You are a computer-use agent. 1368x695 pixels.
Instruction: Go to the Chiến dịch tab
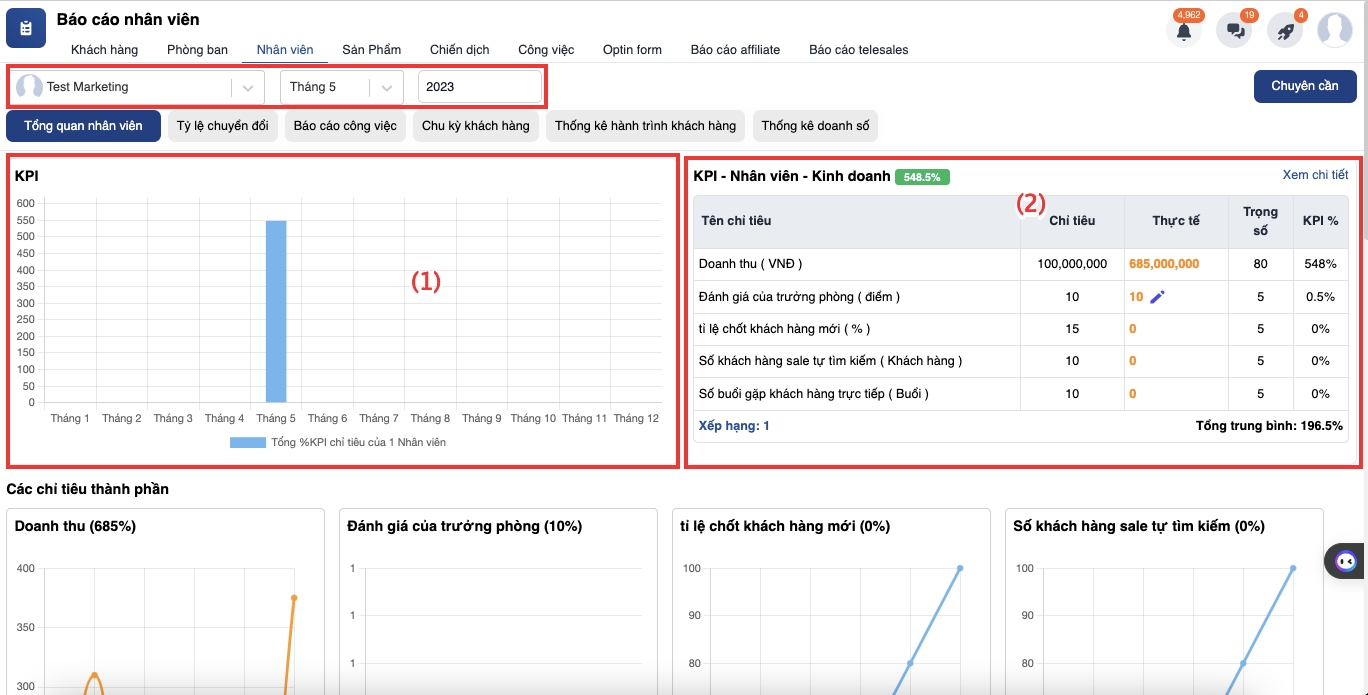(459, 50)
